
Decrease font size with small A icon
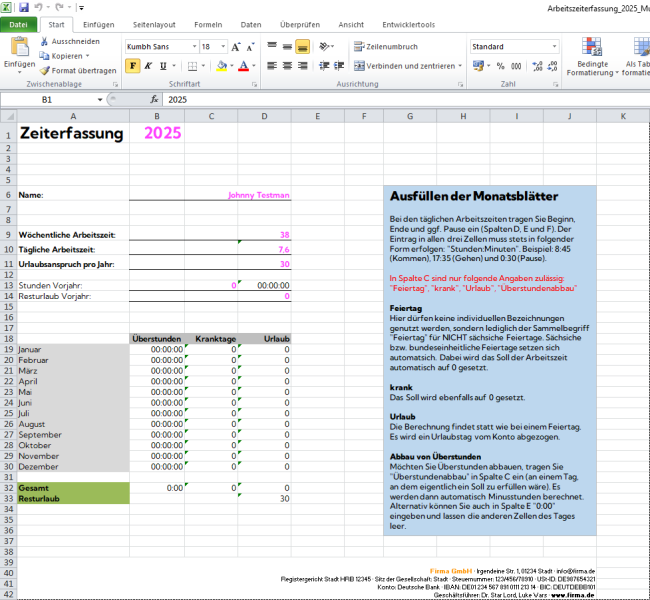[250, 47]
